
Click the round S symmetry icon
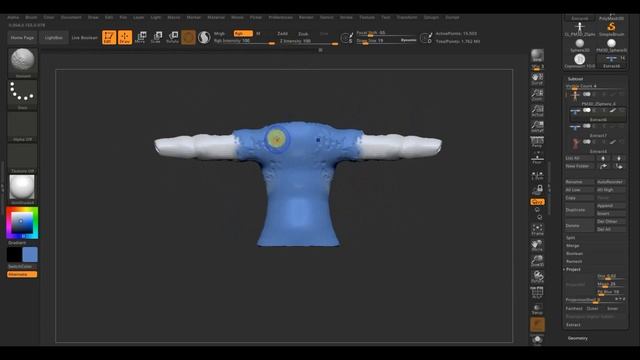coord(204,38)
